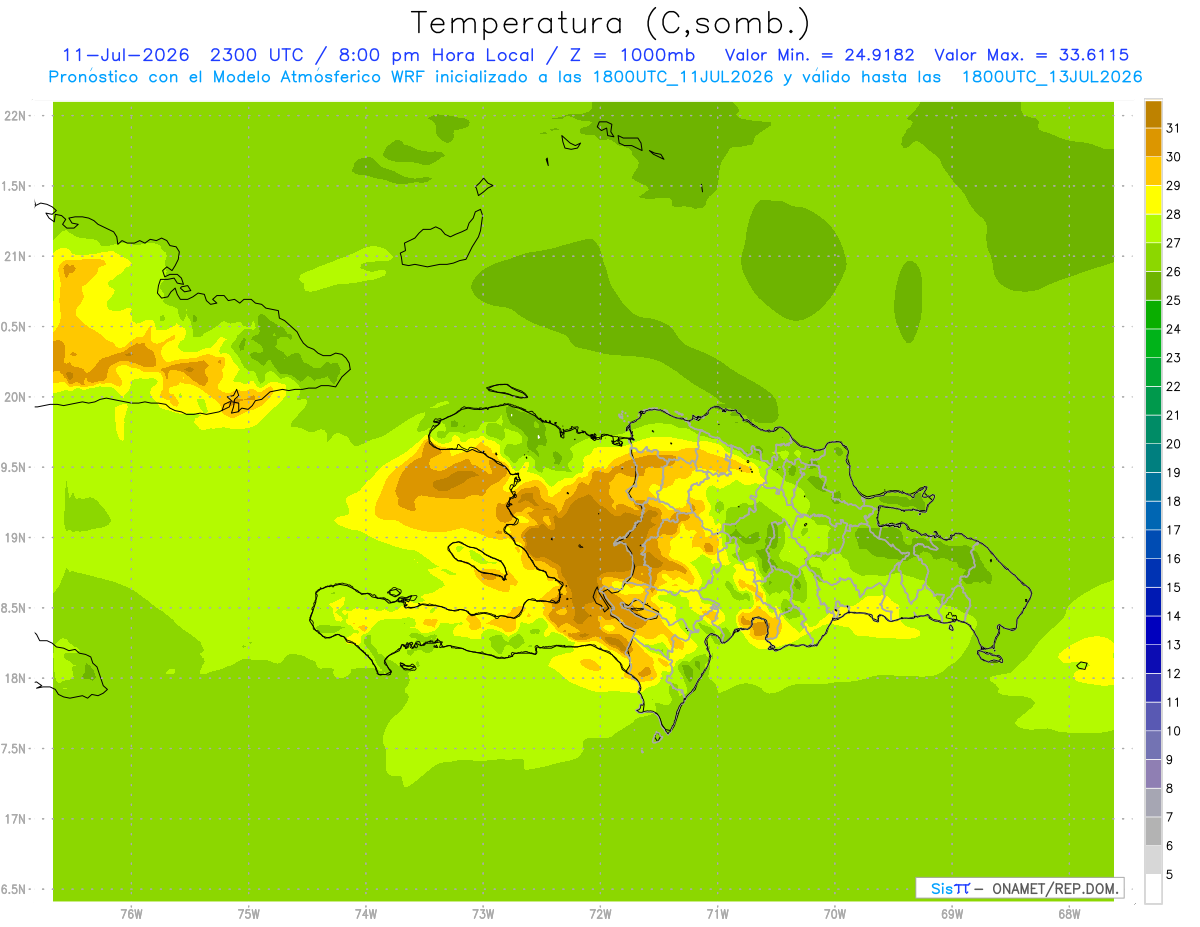Click orange legend swatch between 29 and 30
Image resolution: width=1200 pixels, height=927 pixels.
click(x=1153, y=171)
